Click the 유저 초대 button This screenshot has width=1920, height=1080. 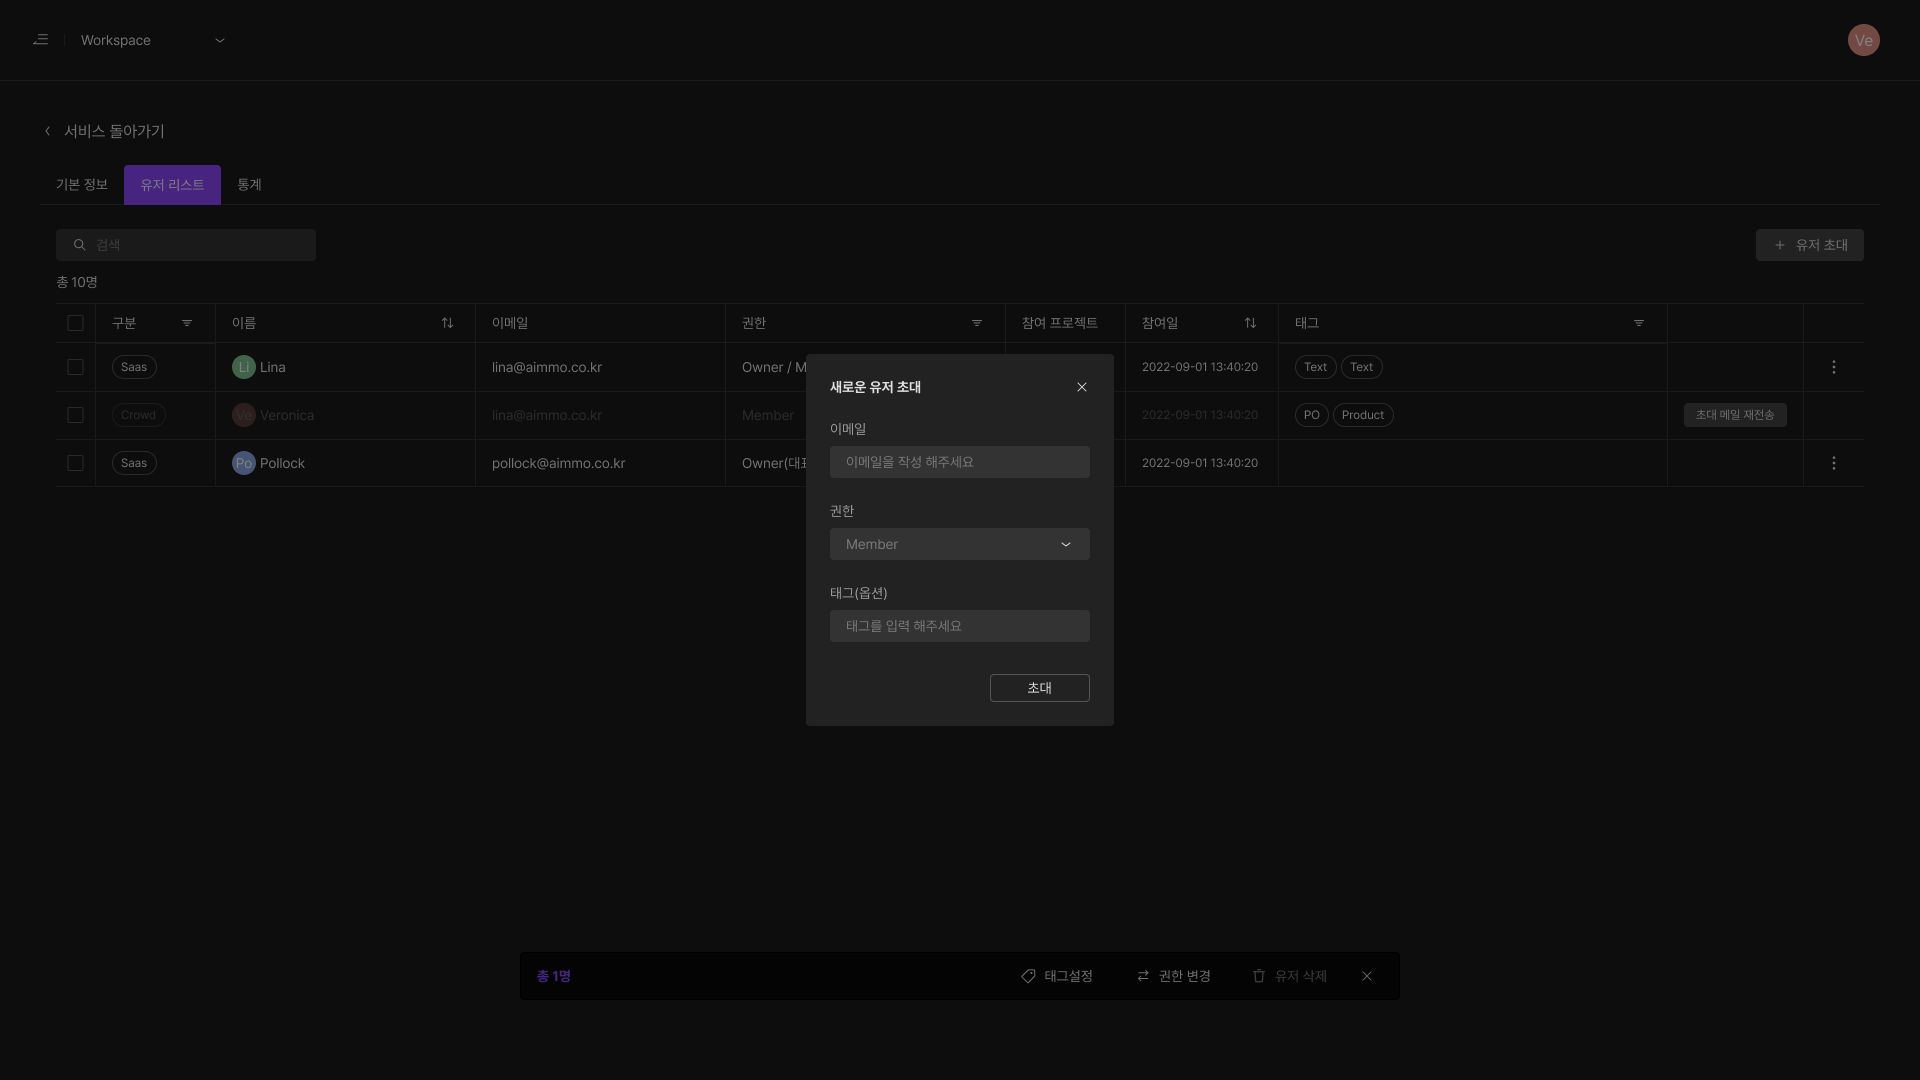[x=1809, y=245]
